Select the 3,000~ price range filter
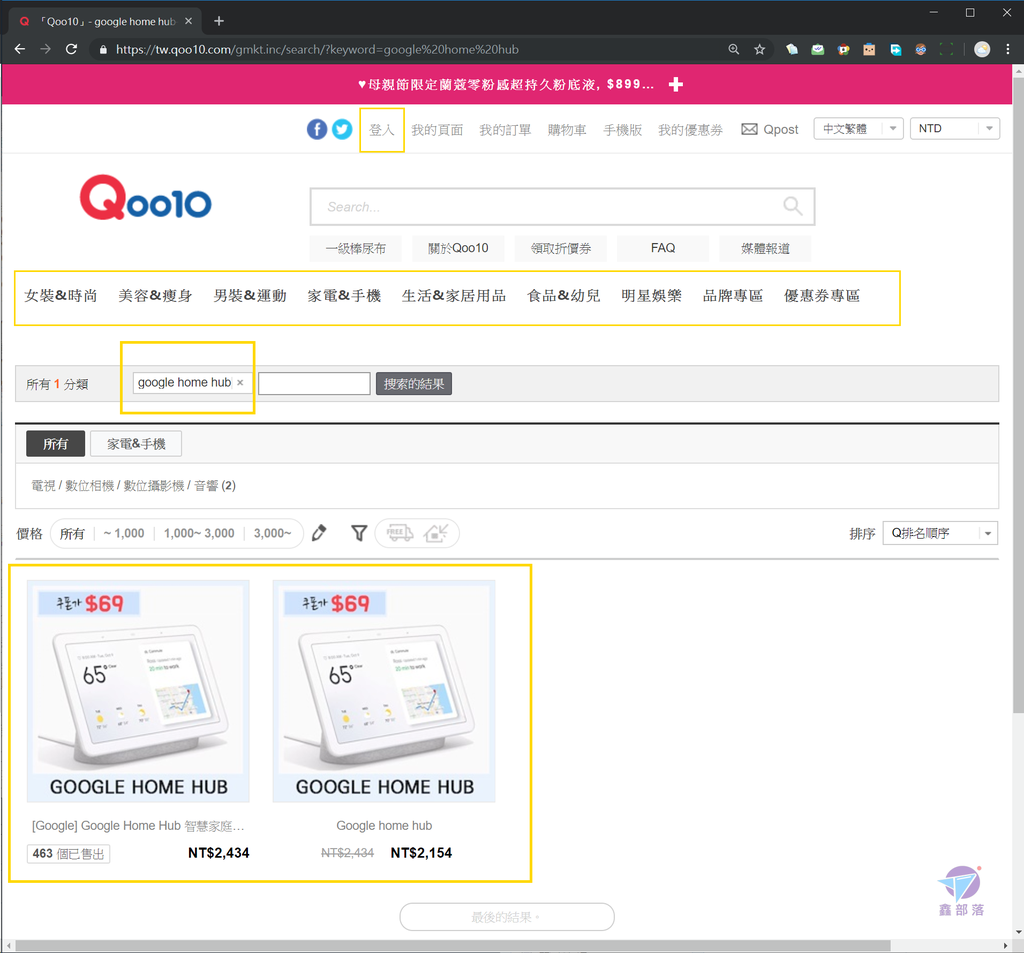The width and height of the screenshot is (1024, 953). coord(272,534)
